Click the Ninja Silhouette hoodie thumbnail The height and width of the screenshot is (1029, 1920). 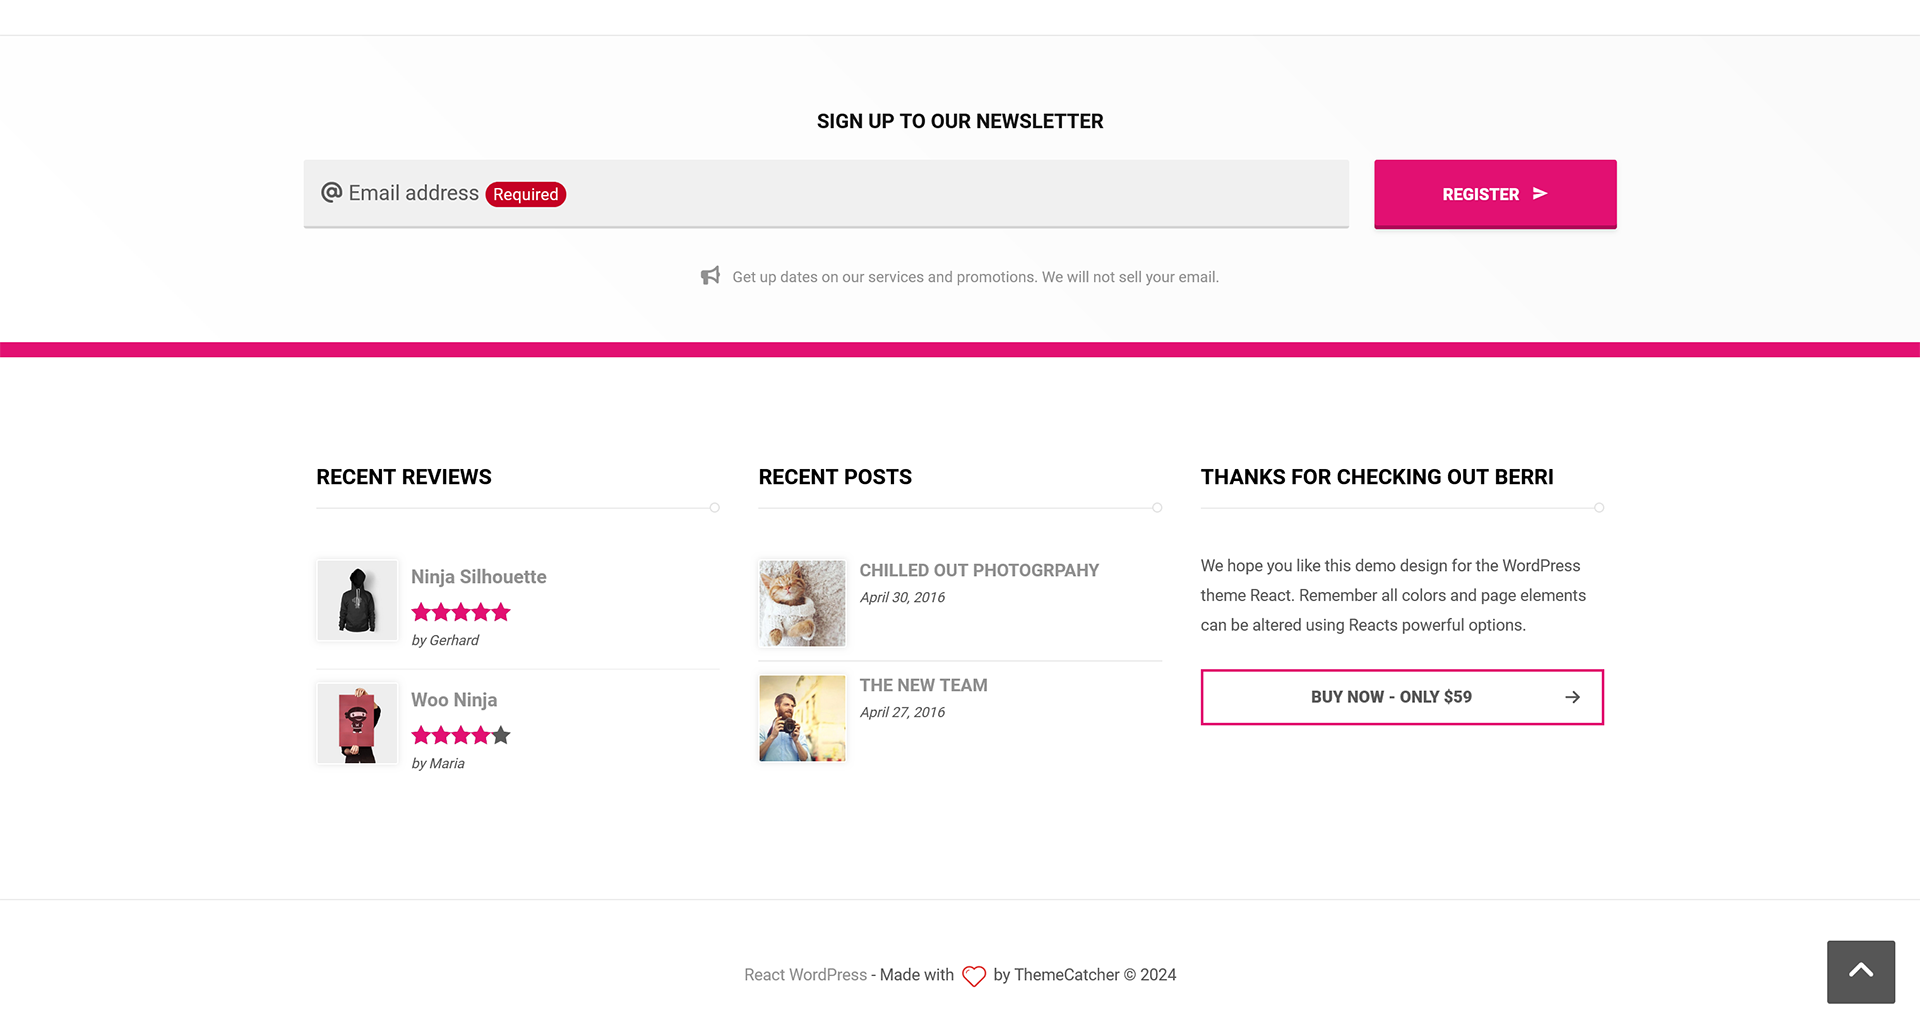click(x=357, y=600)
